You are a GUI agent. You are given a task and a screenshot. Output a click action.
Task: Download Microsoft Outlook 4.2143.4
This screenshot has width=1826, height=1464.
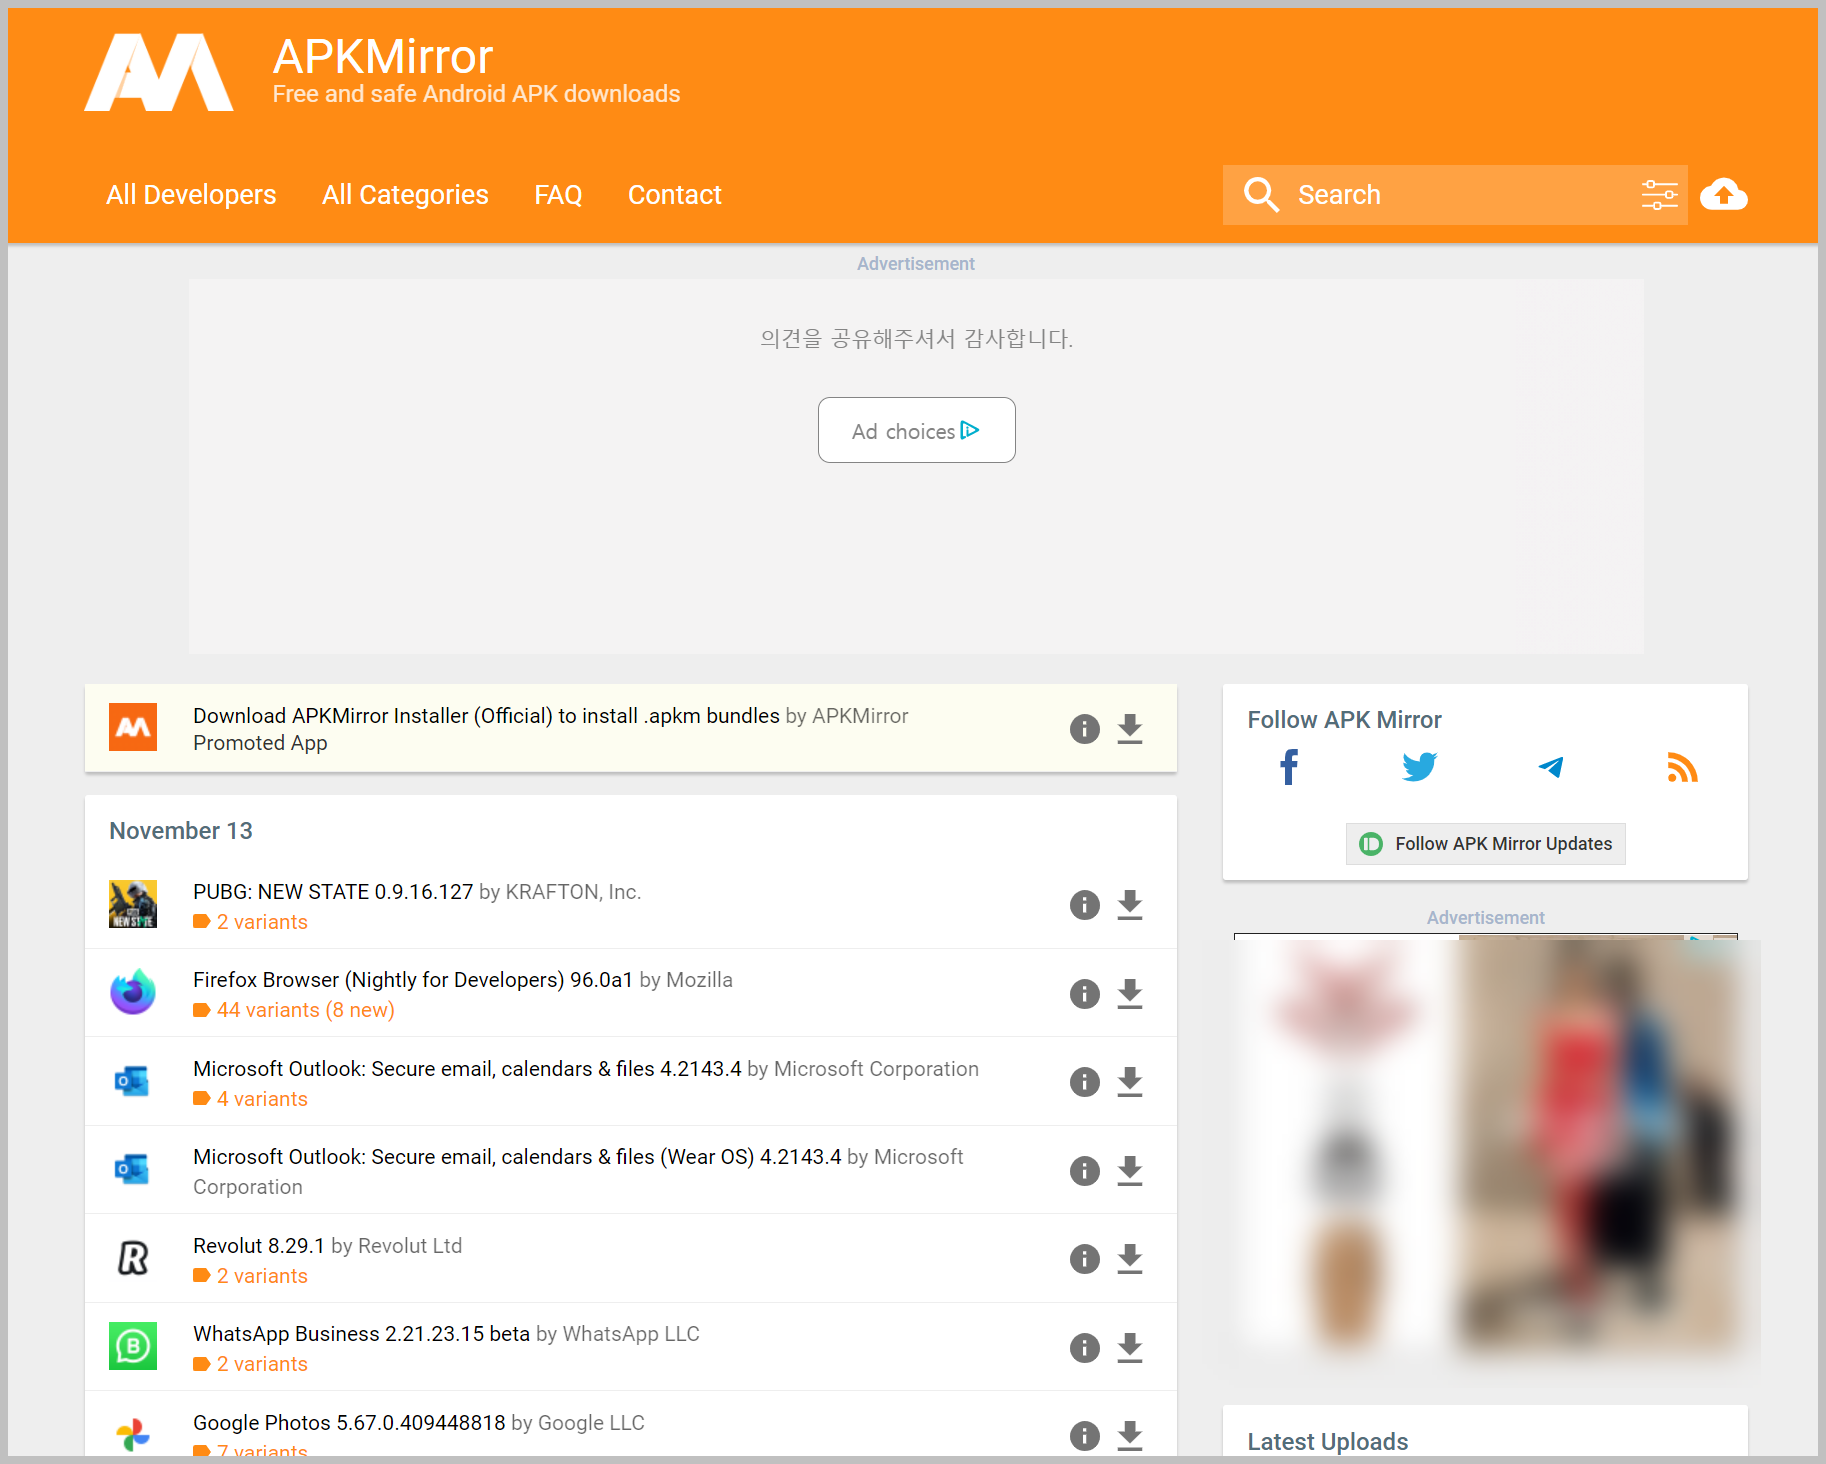1130,1082
